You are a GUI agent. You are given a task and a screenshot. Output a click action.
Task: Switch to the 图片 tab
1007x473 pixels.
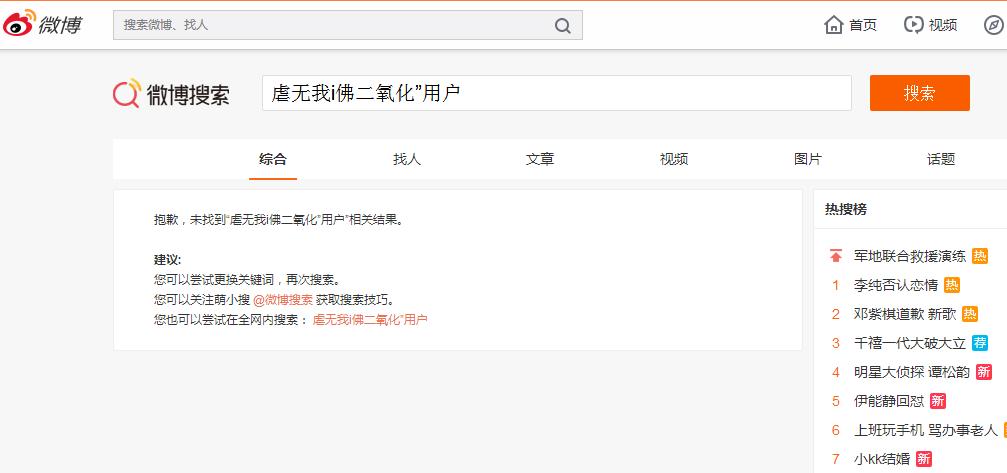pos(807,159)
